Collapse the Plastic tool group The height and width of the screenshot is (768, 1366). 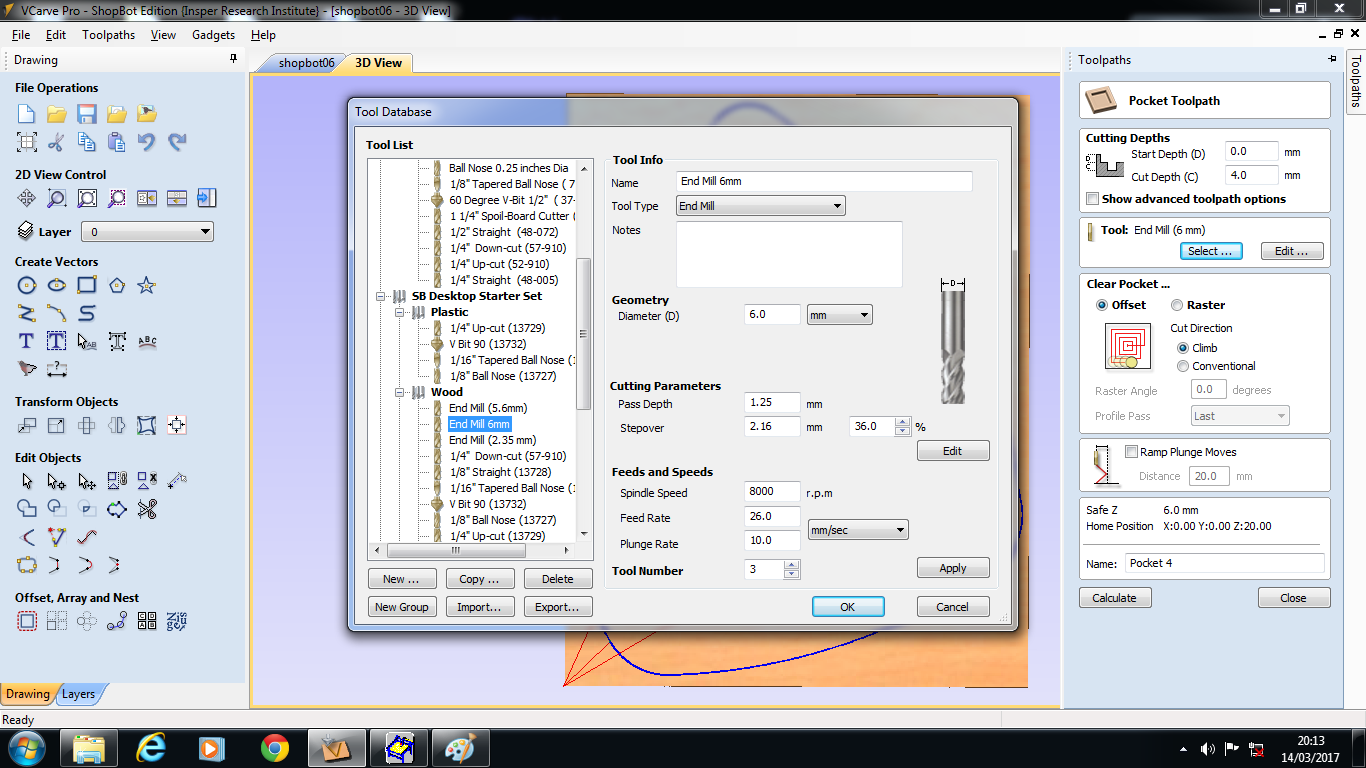pos(400,313)
